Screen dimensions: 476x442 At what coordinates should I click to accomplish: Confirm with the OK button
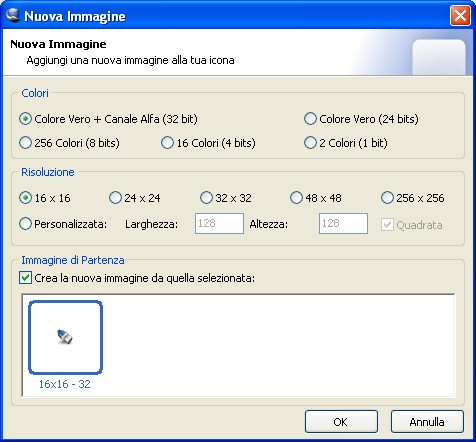pyautogui.click(x=341, y=422)
